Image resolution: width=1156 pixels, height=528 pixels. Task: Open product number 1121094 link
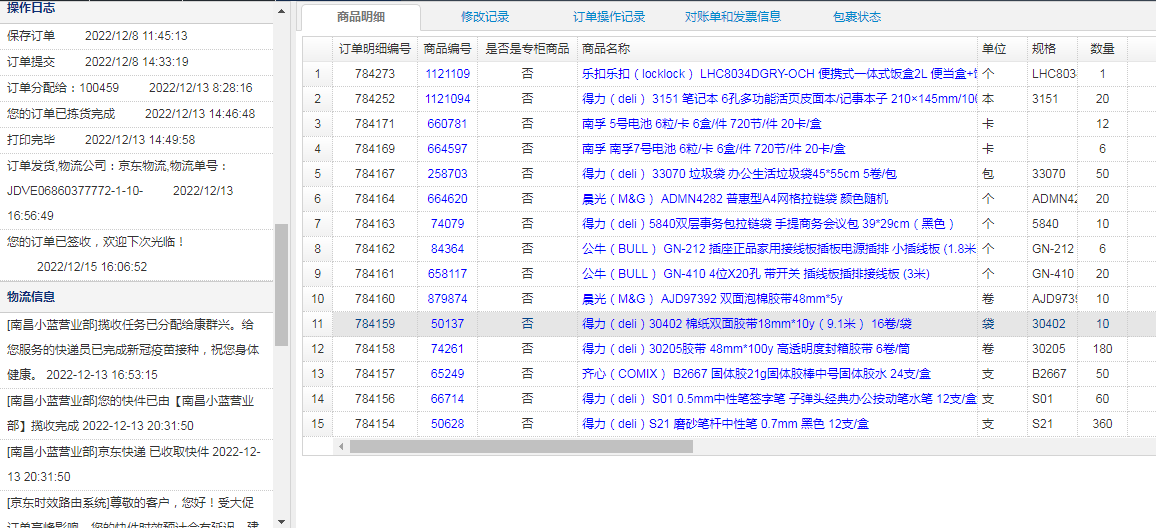pos(448,99)
